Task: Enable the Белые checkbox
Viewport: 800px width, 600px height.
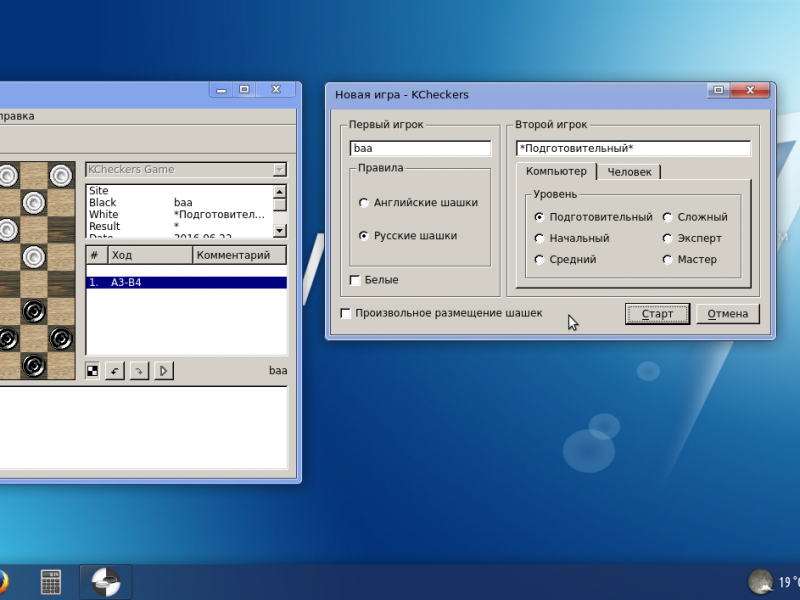Action: pyautogui.click(x=374, y=280)
